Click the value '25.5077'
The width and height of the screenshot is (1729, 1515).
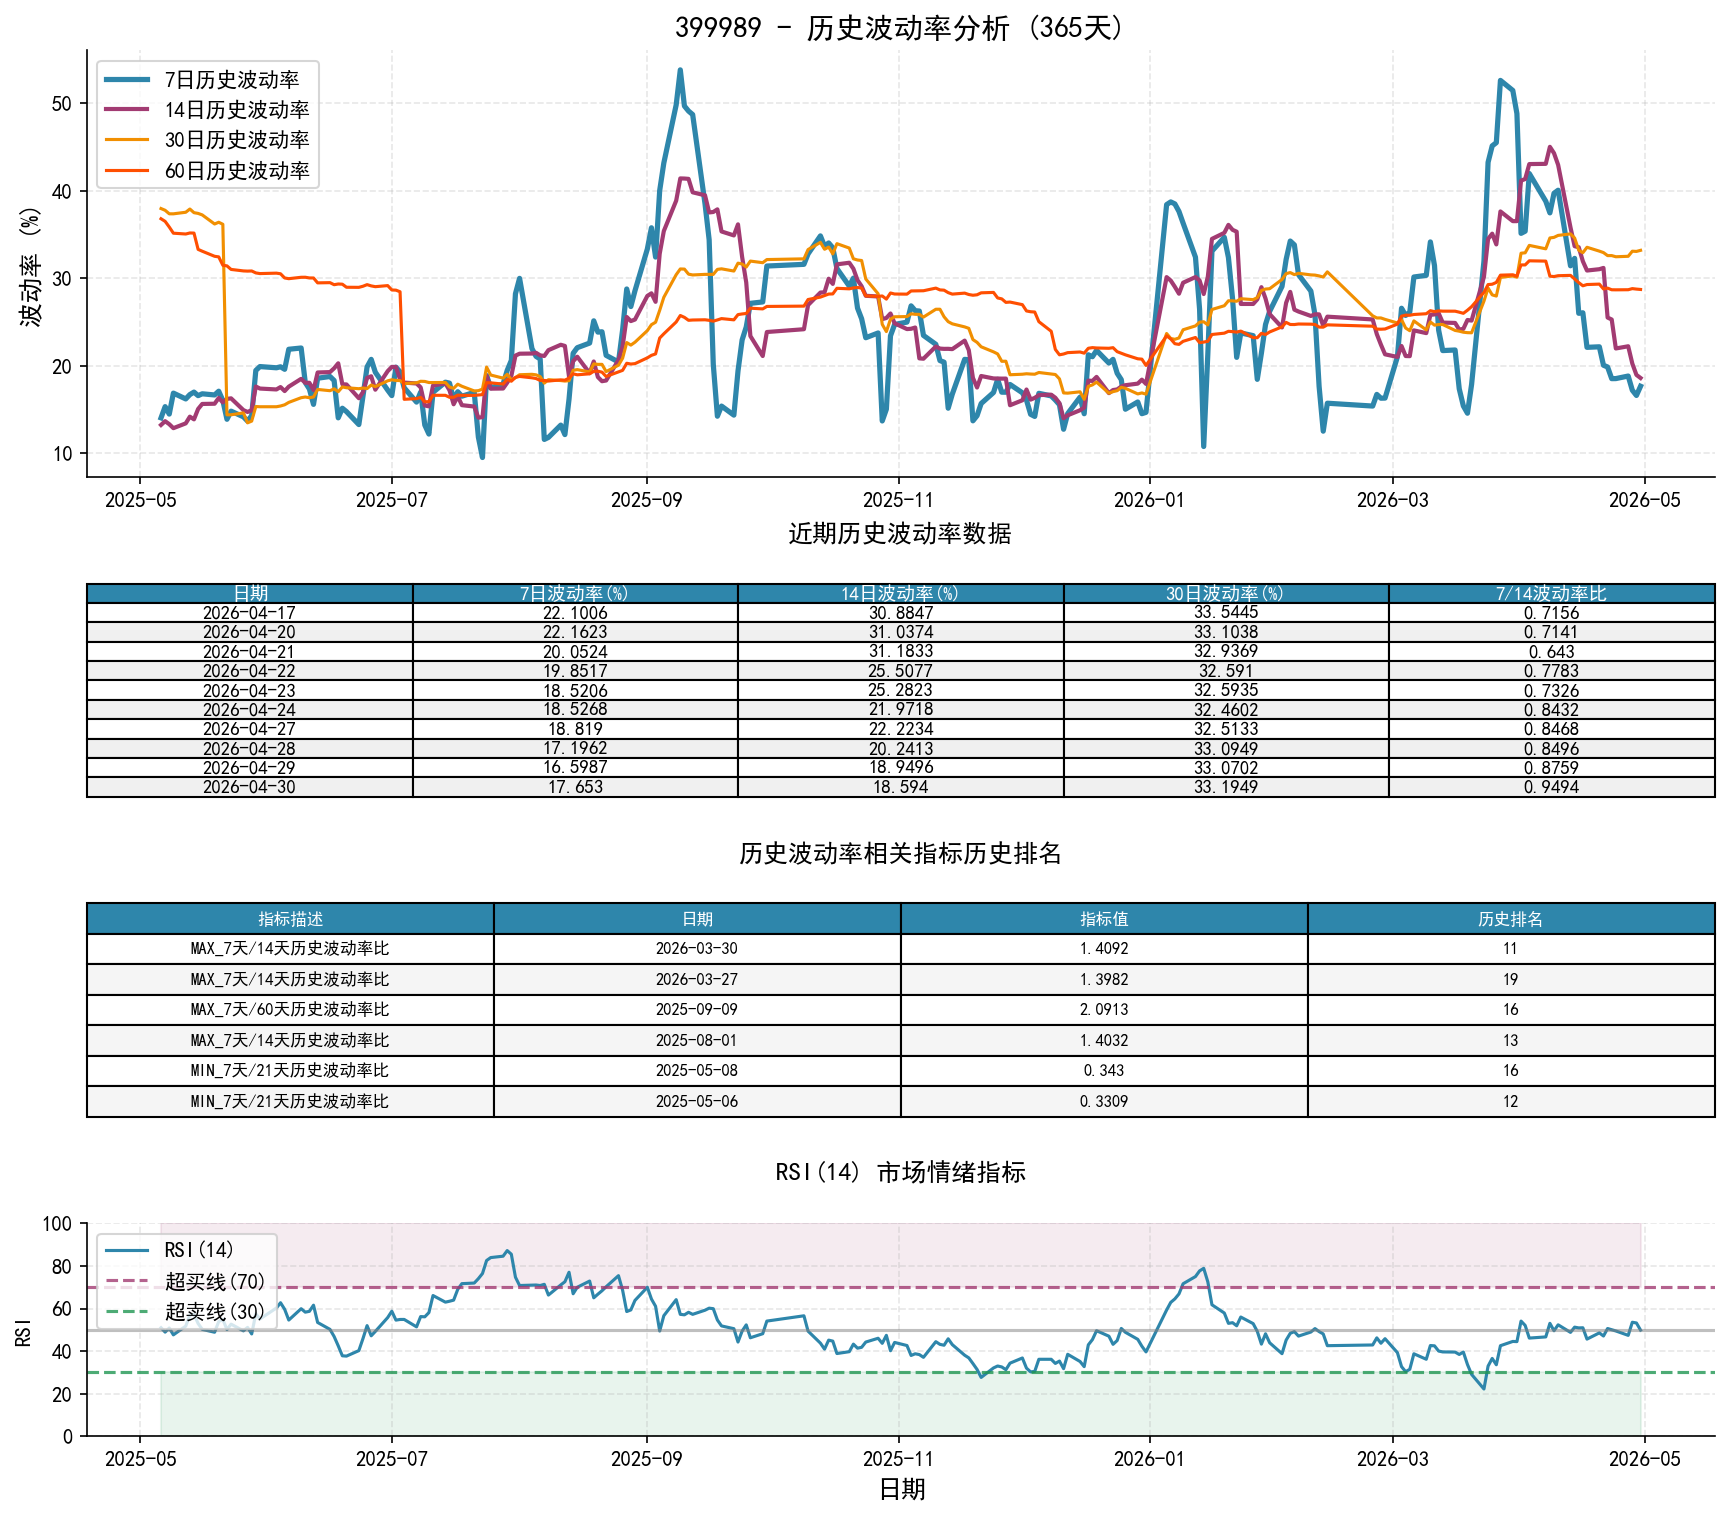point(900,671)
